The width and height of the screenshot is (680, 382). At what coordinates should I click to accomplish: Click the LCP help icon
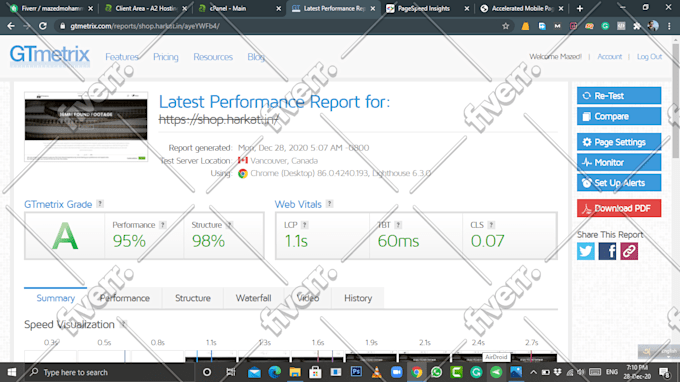coord(304,225)
